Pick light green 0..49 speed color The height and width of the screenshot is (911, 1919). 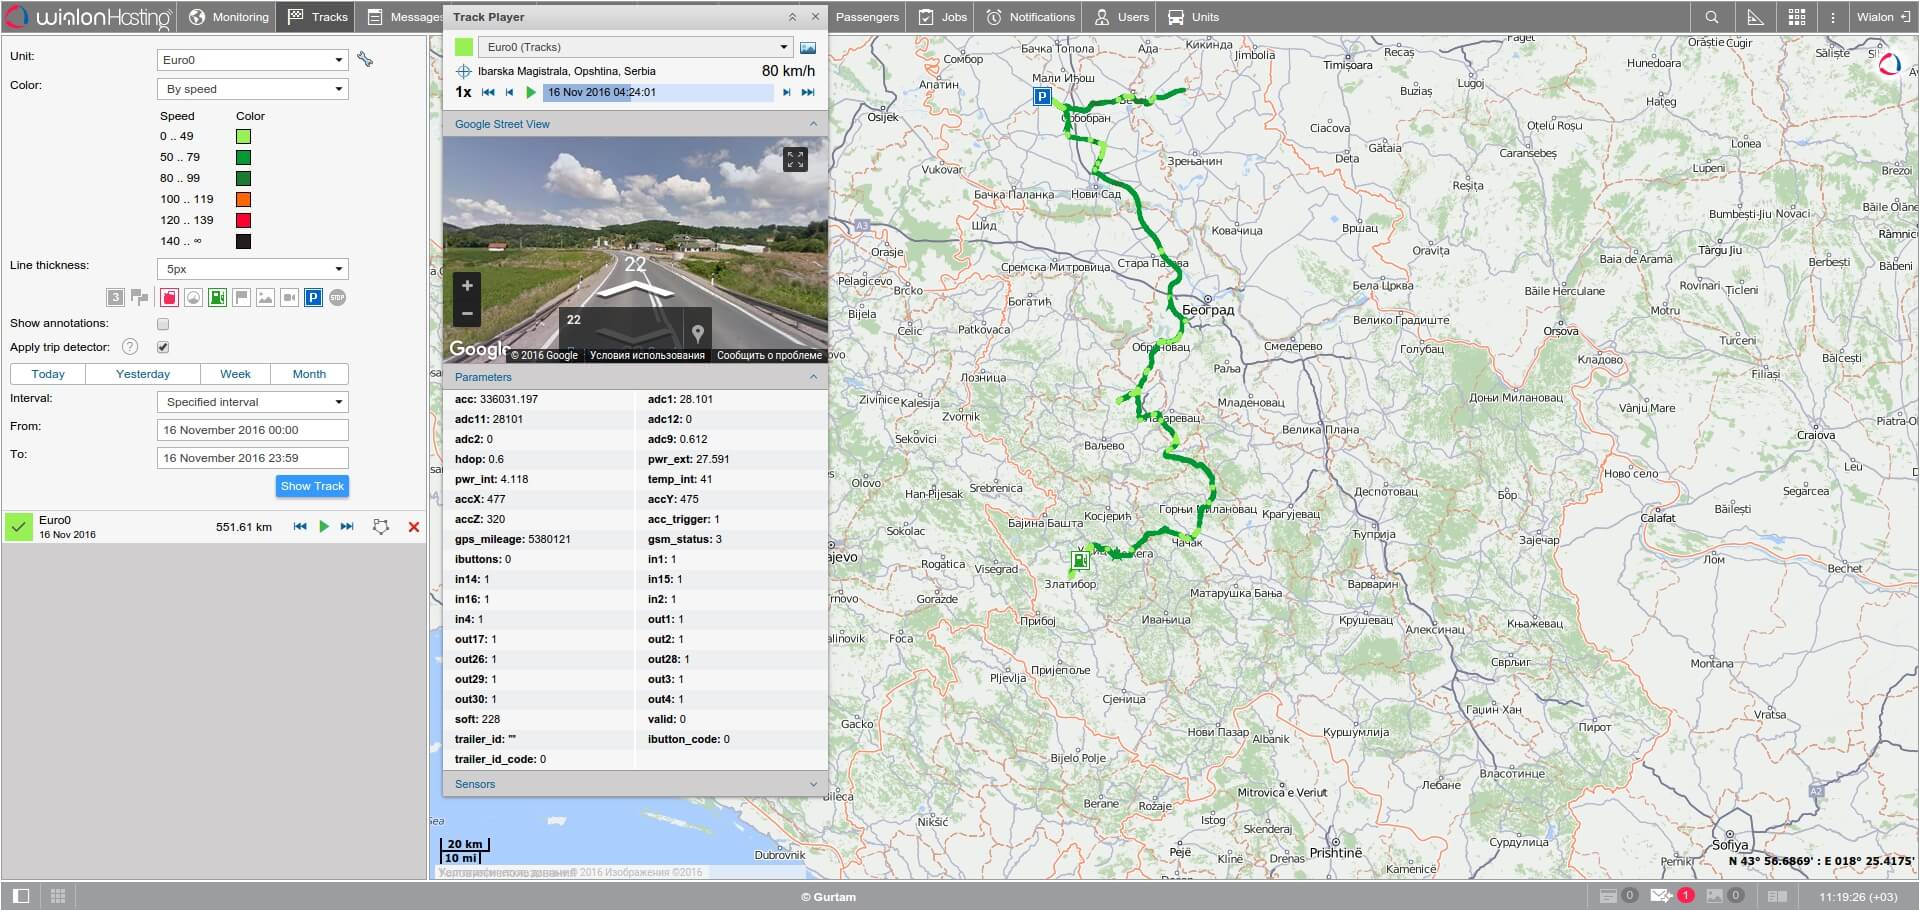243,137
